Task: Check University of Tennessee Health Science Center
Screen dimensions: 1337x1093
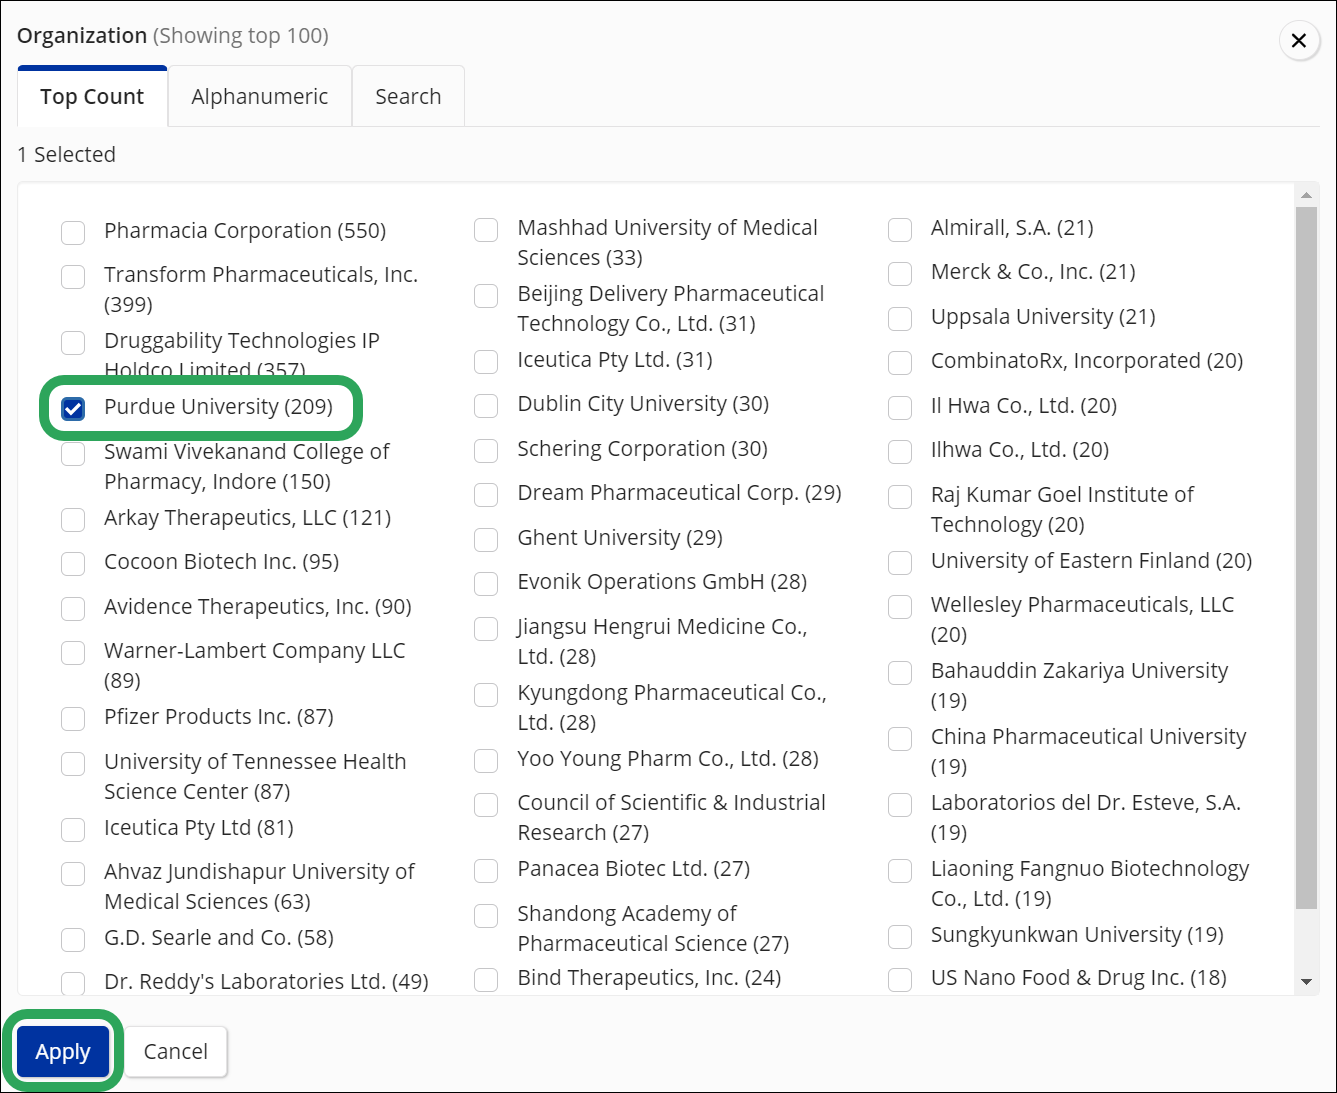Action: [x=73, y=763]
